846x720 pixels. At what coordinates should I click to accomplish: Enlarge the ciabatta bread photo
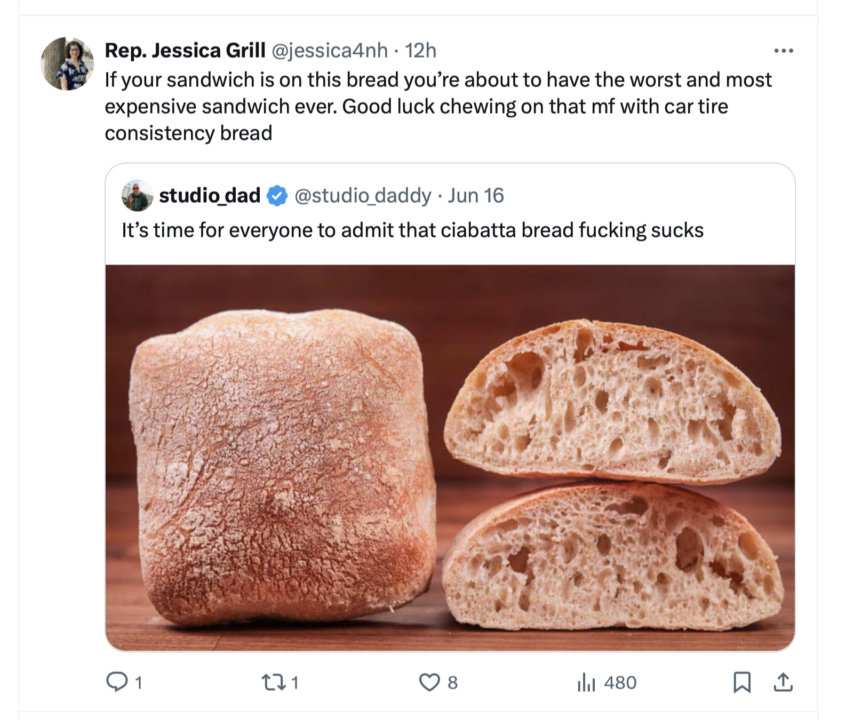pos(450,457)
